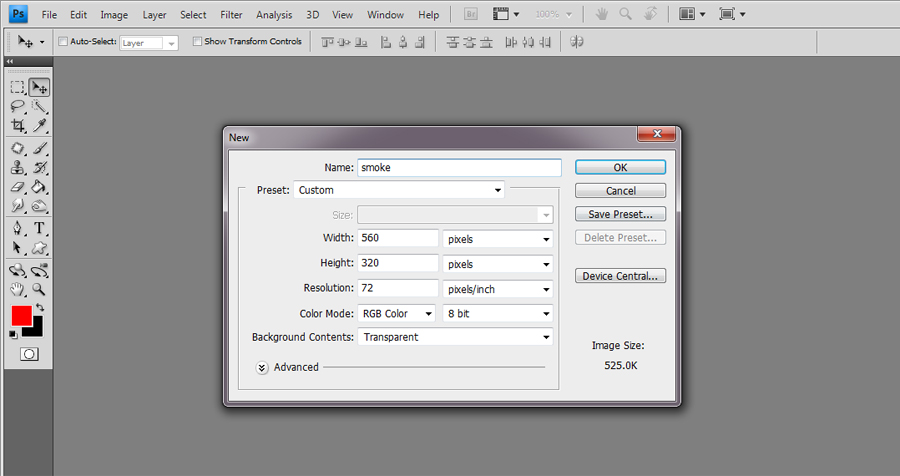900x476 pixels.
Task: Open the Edit menu
Action: (79, 15)
